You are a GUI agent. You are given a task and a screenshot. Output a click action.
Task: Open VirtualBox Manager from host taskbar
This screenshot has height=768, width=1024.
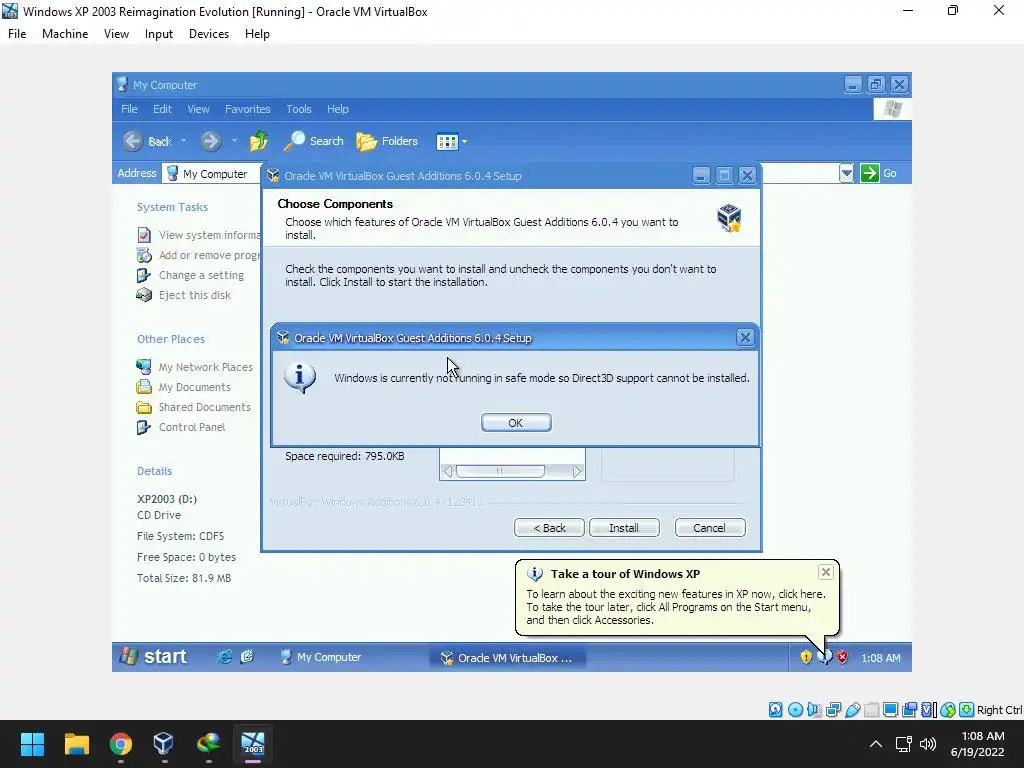(163, 744)
